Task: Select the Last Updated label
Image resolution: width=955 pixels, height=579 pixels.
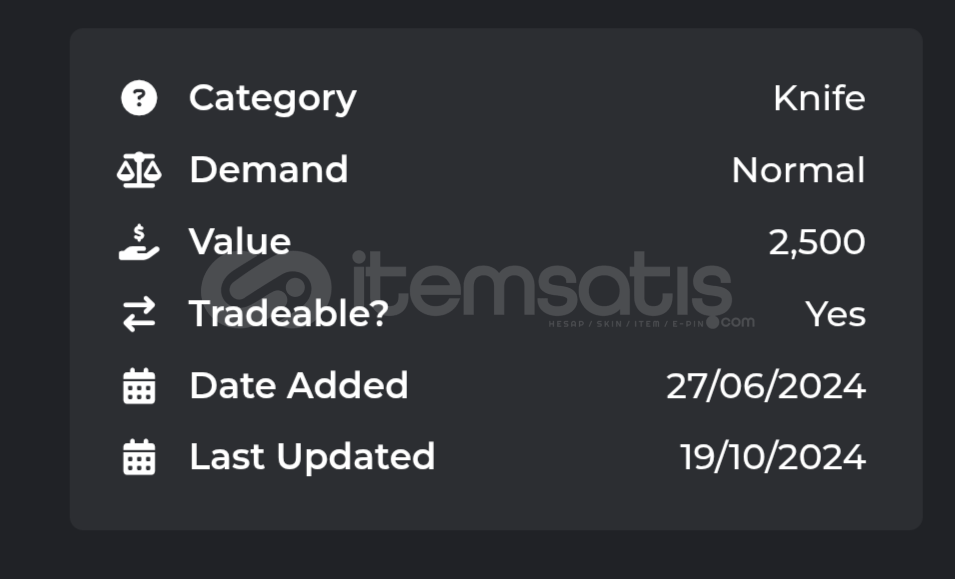Action: click(x=312, y=457)
